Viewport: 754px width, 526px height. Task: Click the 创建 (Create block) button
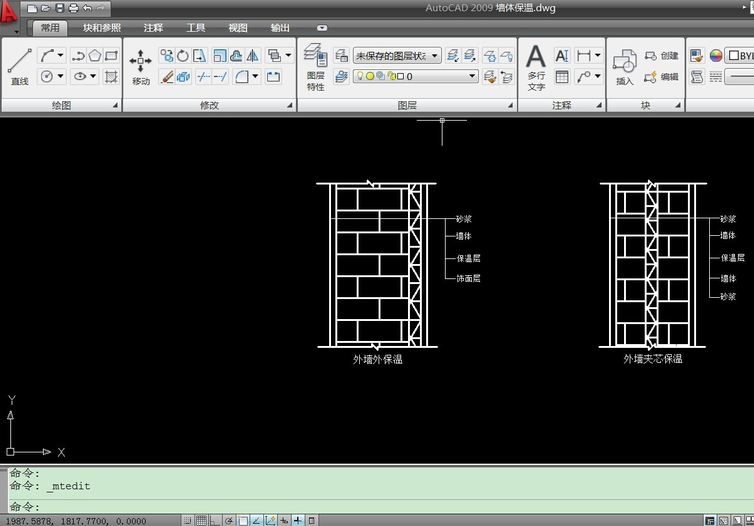click(662, 56)
